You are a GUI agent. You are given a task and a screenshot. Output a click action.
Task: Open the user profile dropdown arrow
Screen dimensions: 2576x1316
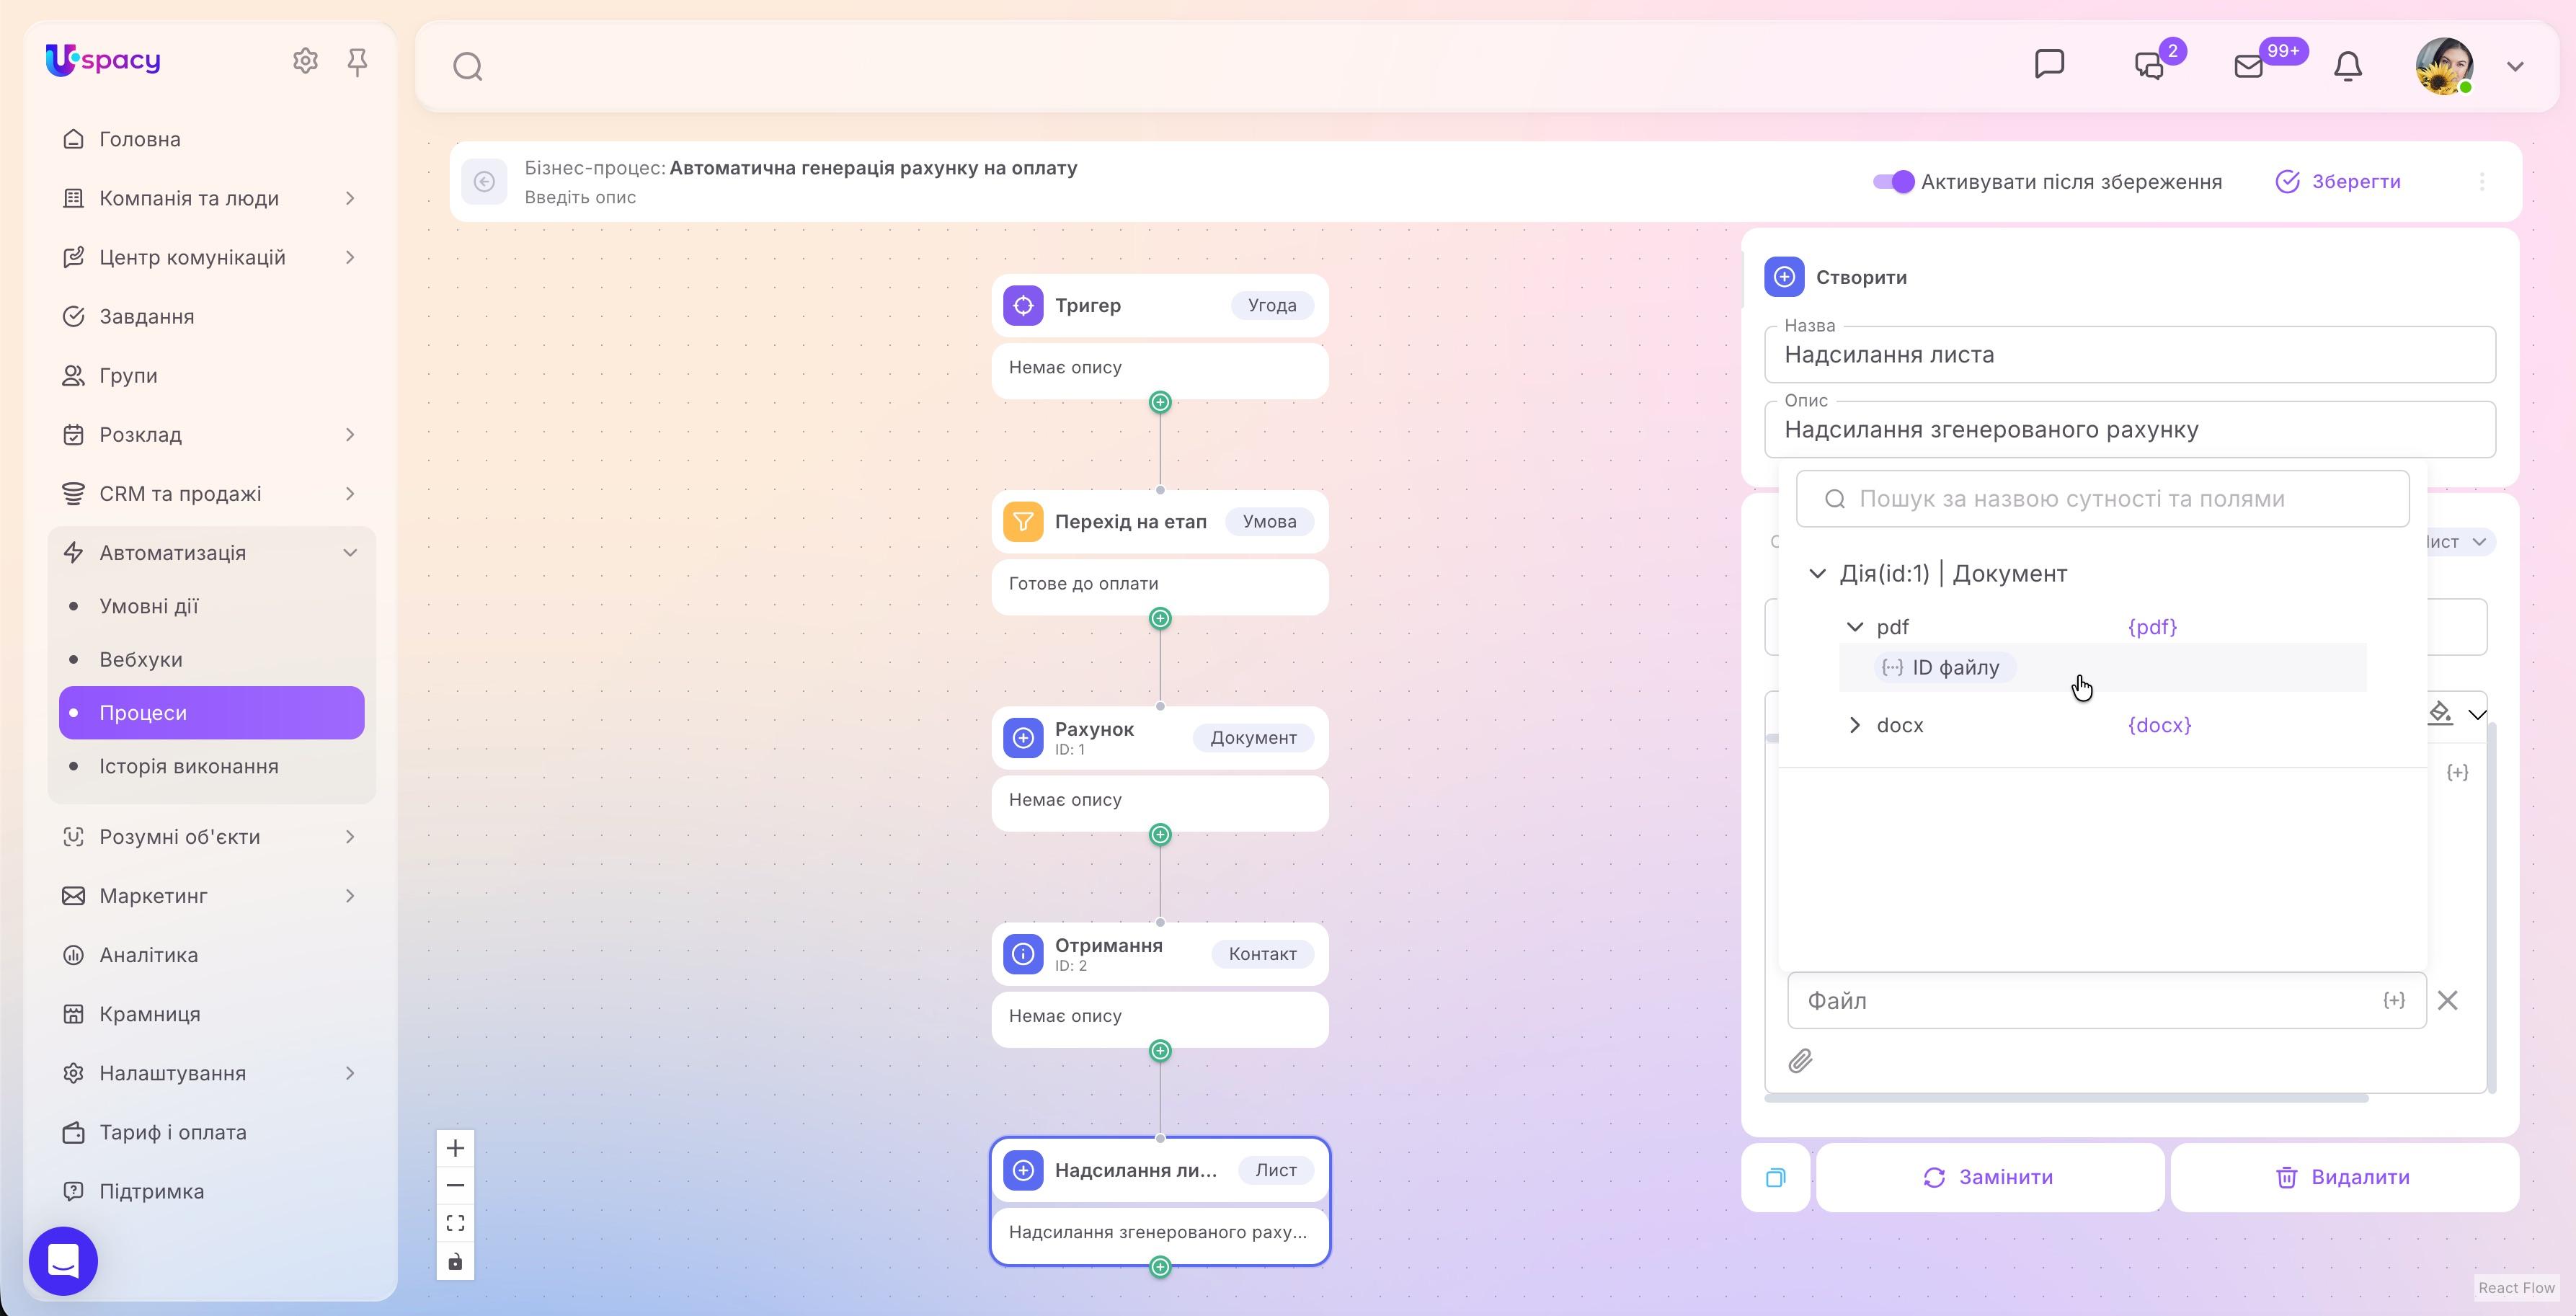click(x=2515, y=67)
